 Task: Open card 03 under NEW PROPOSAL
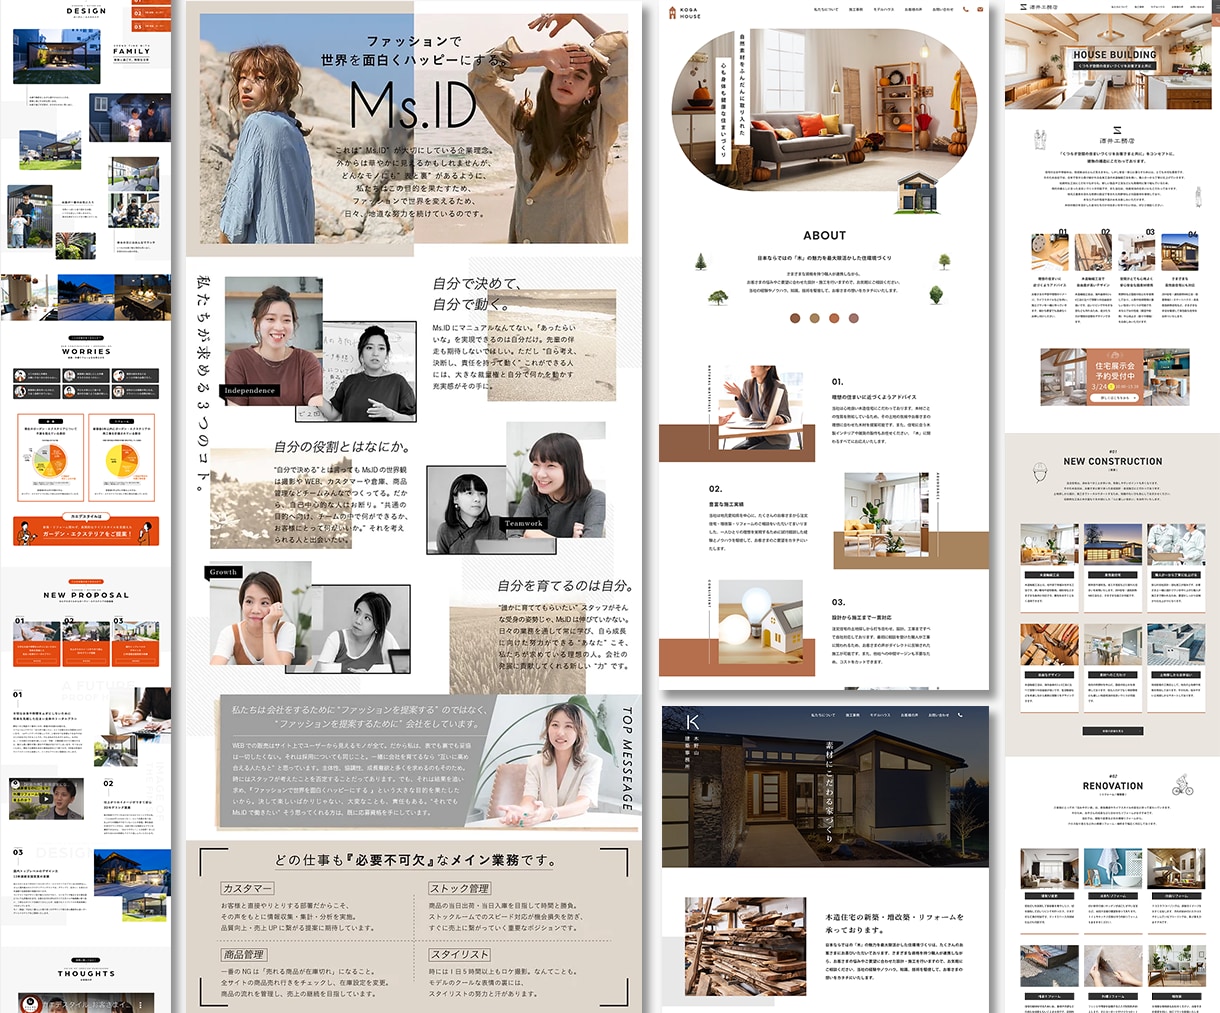(x=135, y=643)
